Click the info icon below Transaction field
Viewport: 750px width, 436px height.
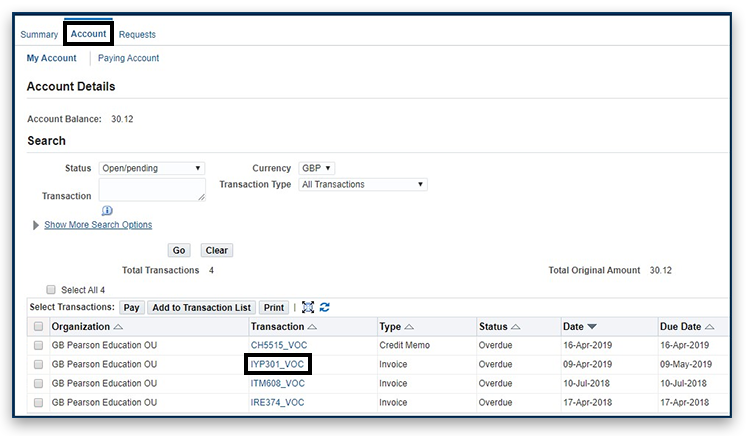[x=107, y=210]
